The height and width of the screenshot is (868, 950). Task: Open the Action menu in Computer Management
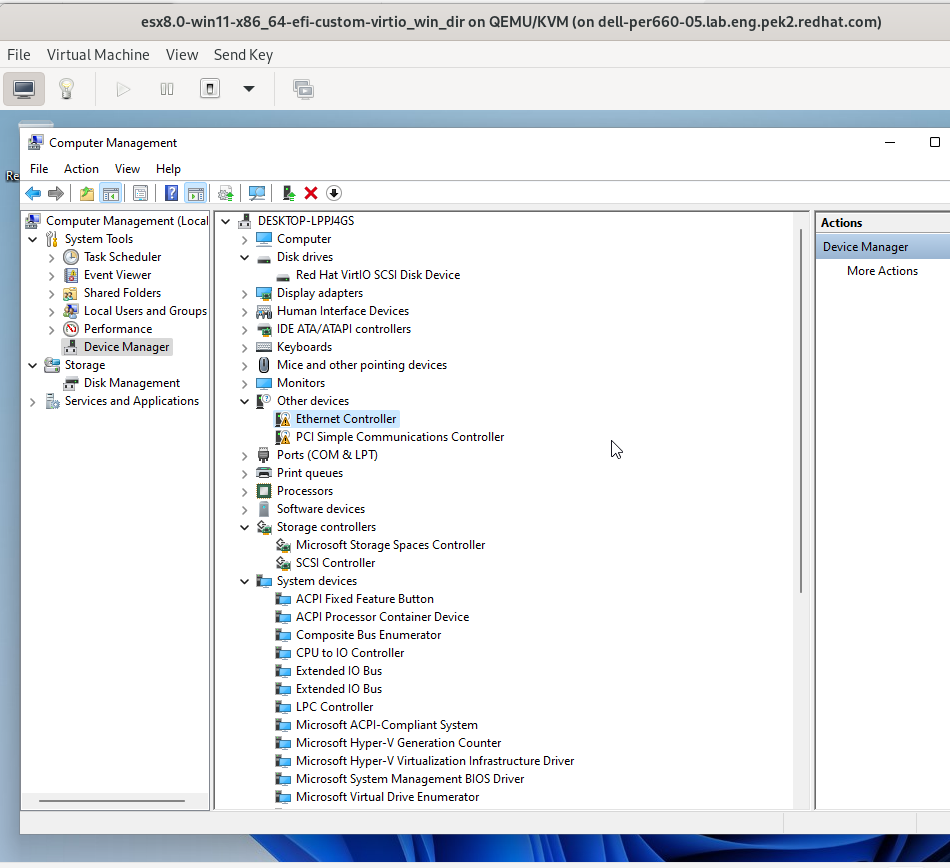tap(81, 169)
